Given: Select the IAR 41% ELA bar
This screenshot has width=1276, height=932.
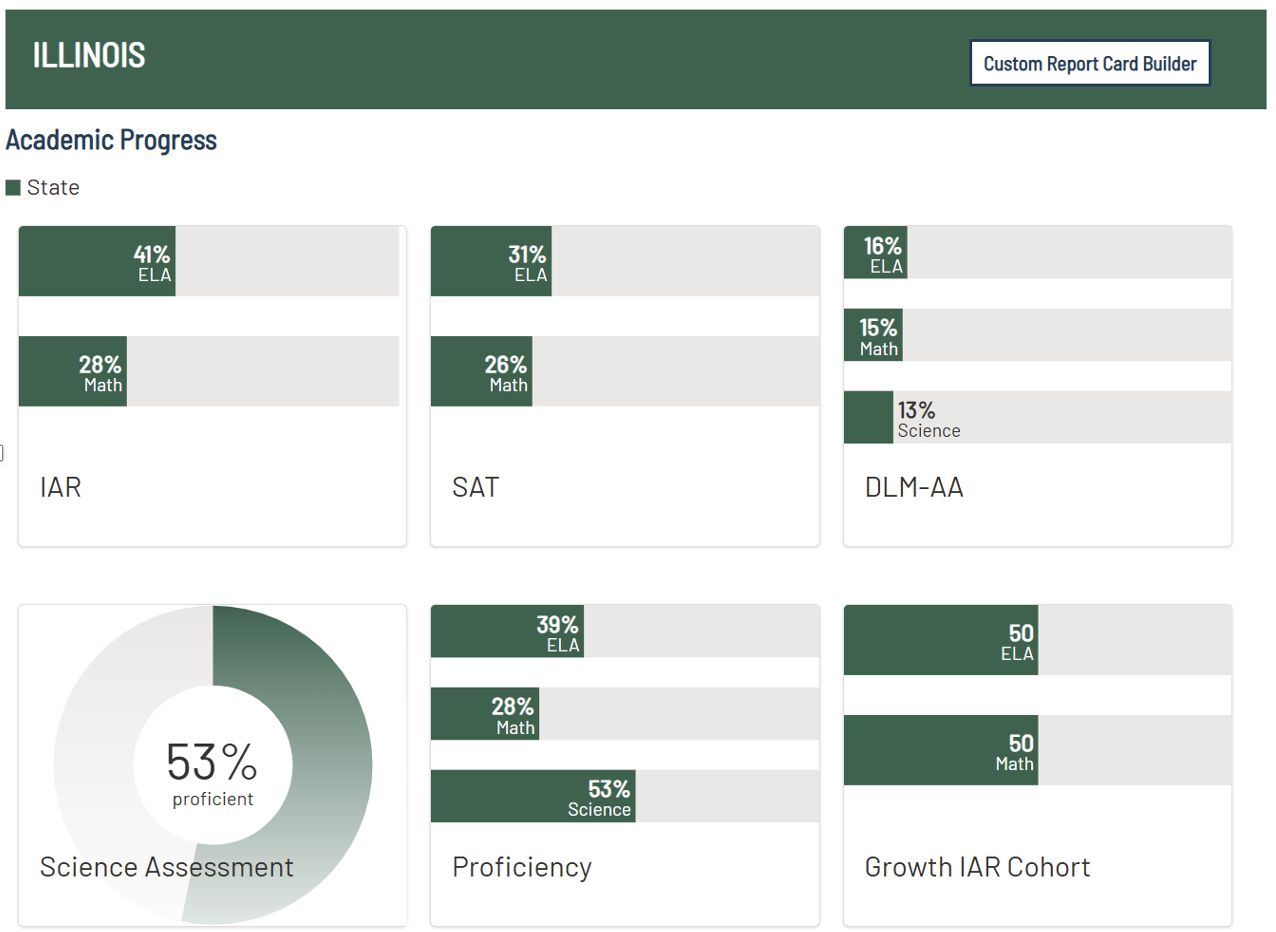Looking at the screenshot, I should point(97,262).
